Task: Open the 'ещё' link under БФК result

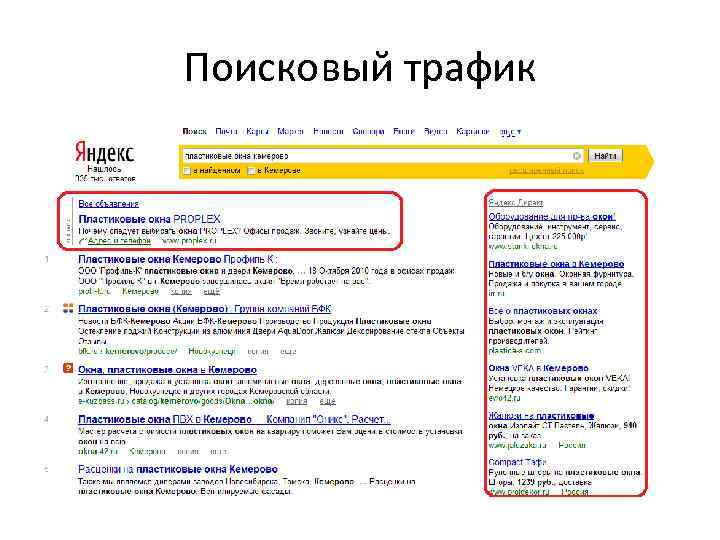Action: pyautogui.click(x=288, y=352)
